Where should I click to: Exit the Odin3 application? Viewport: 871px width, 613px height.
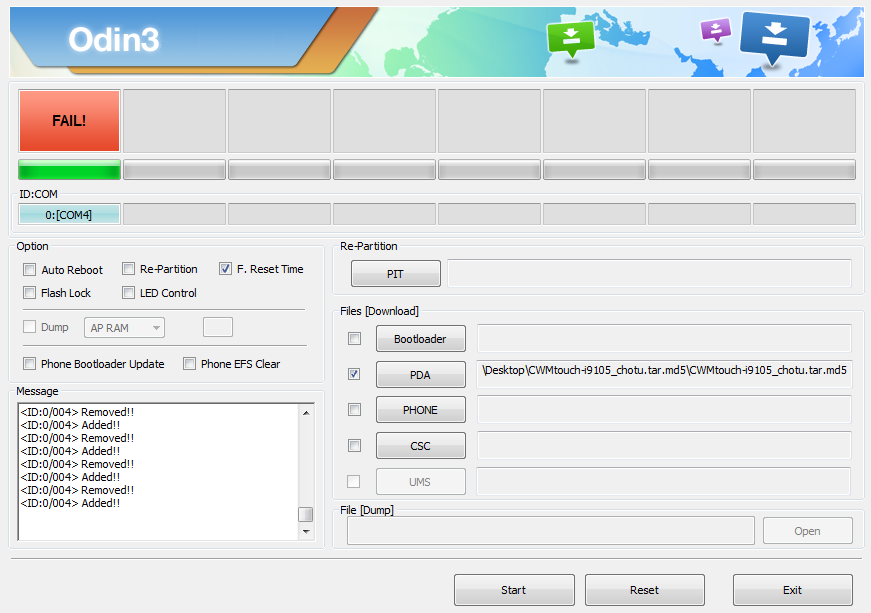[793, 590]
